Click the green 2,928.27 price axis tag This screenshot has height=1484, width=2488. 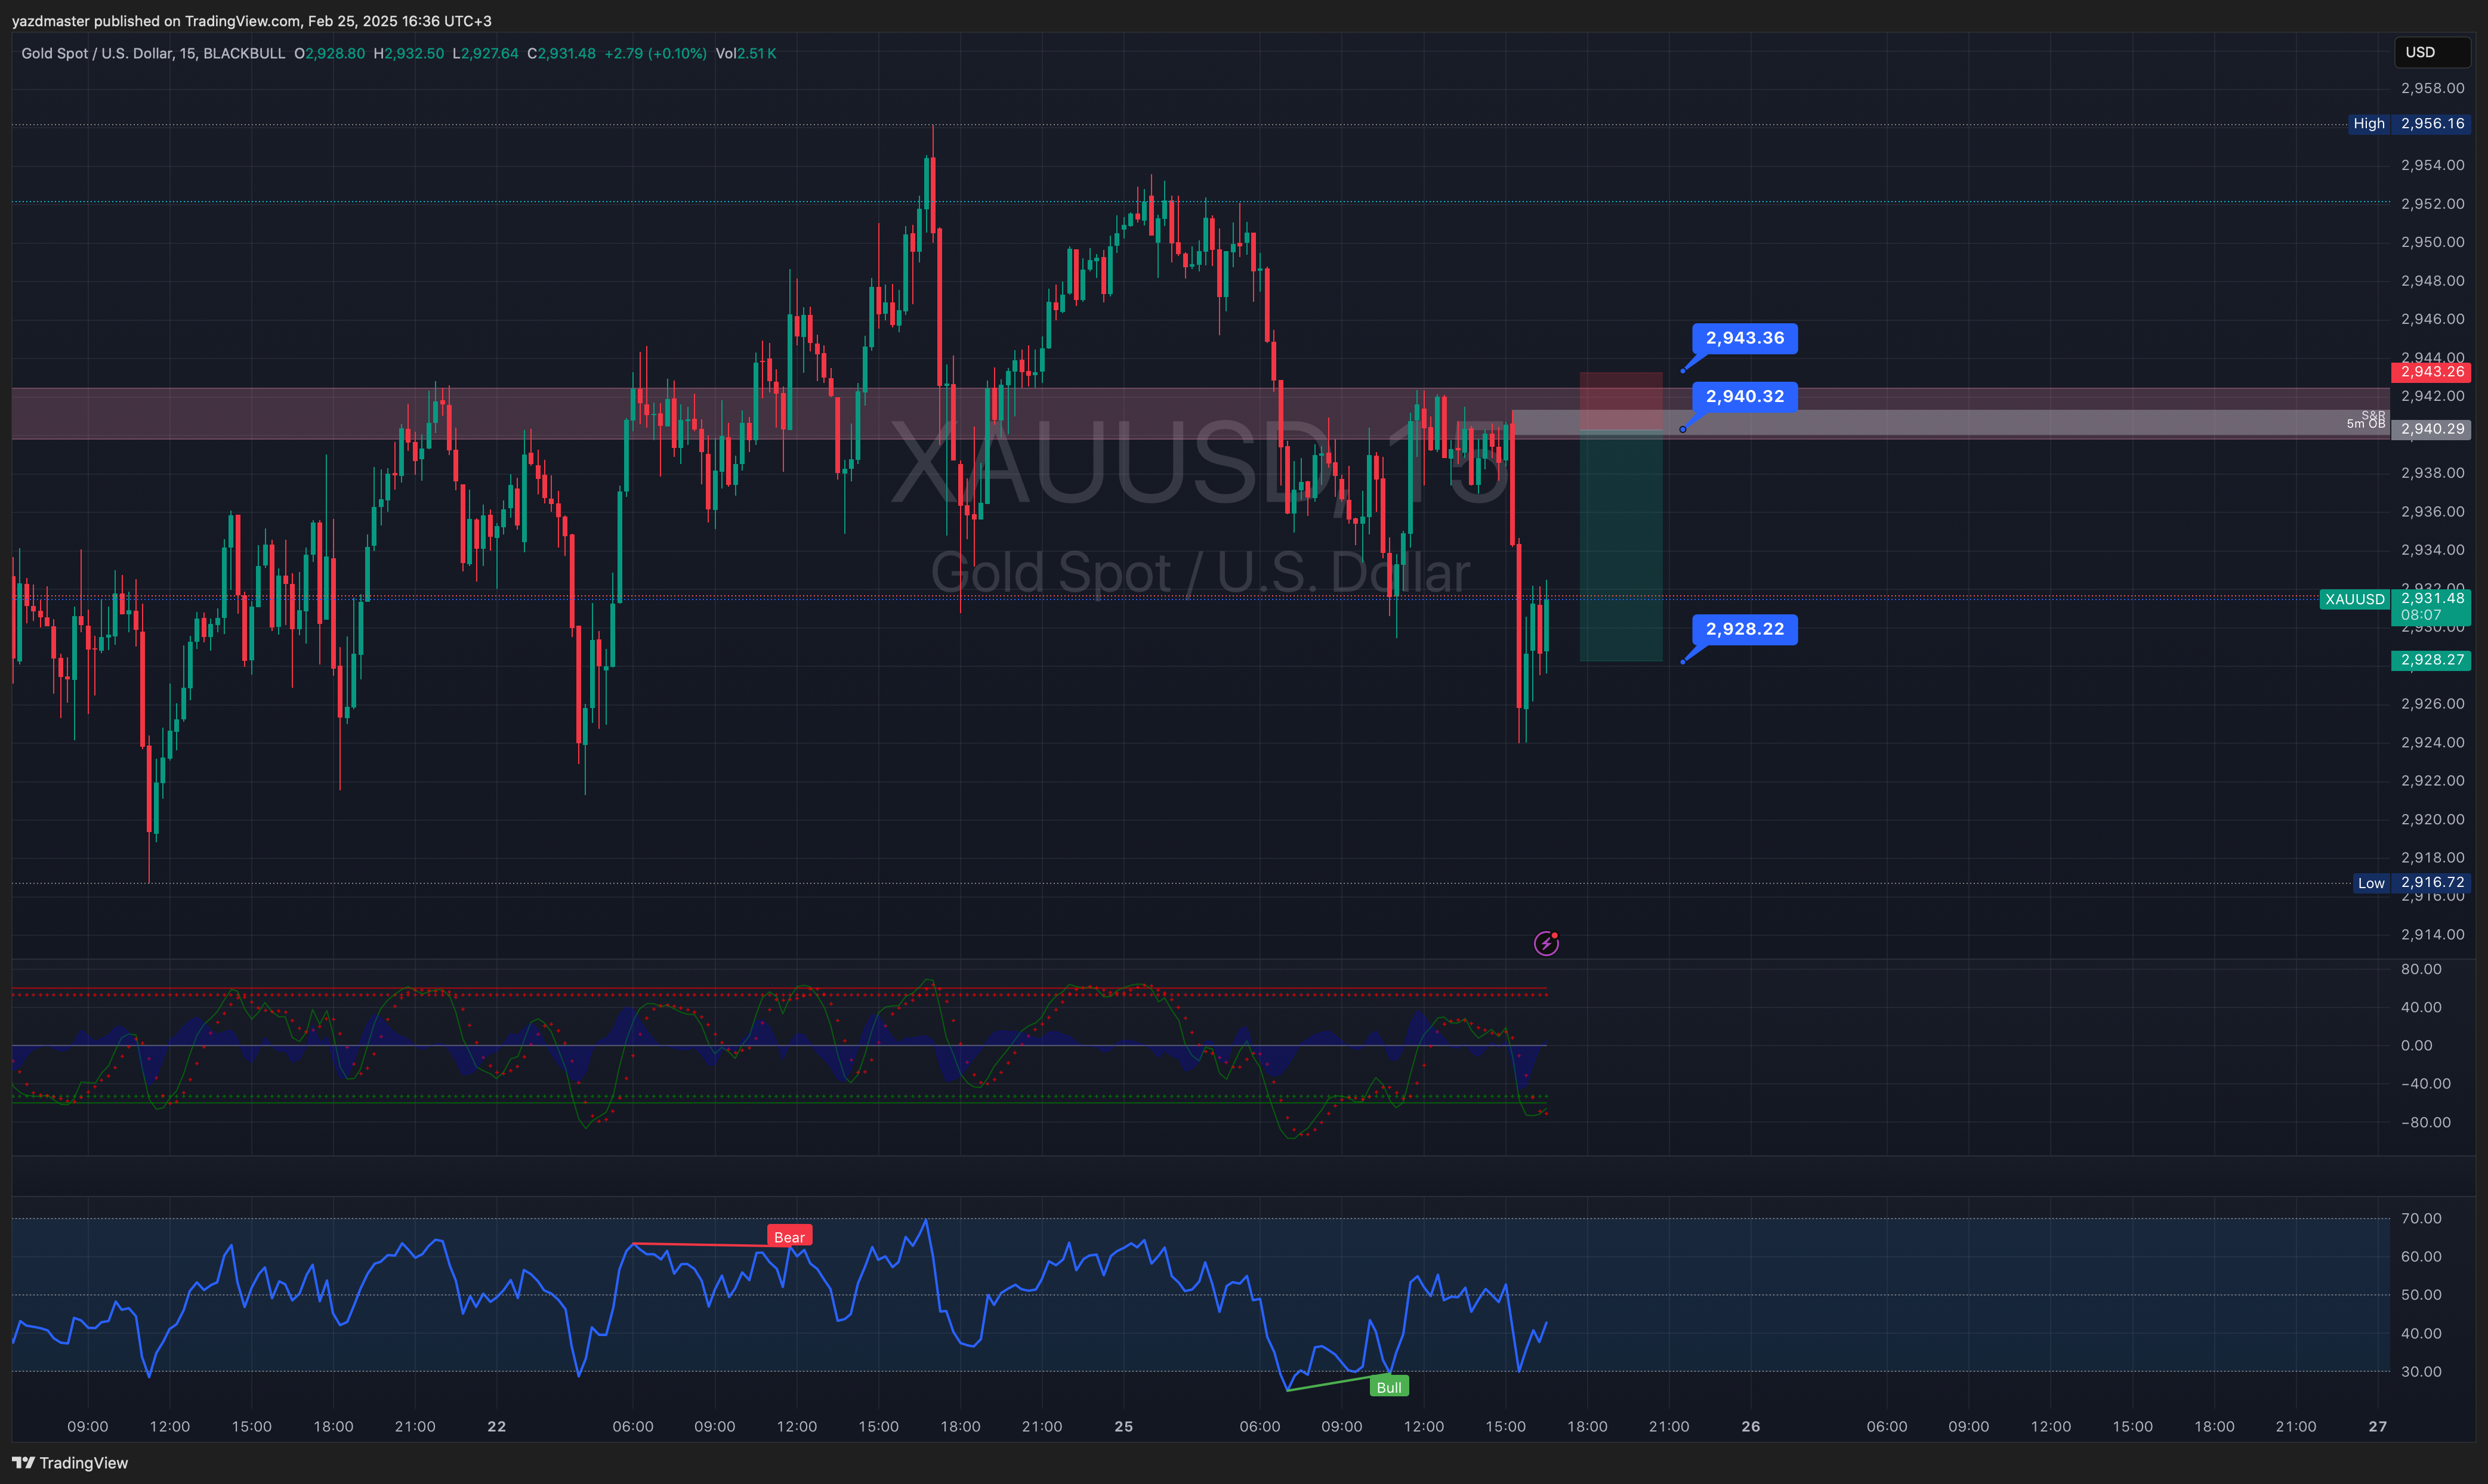point(2431,660)
